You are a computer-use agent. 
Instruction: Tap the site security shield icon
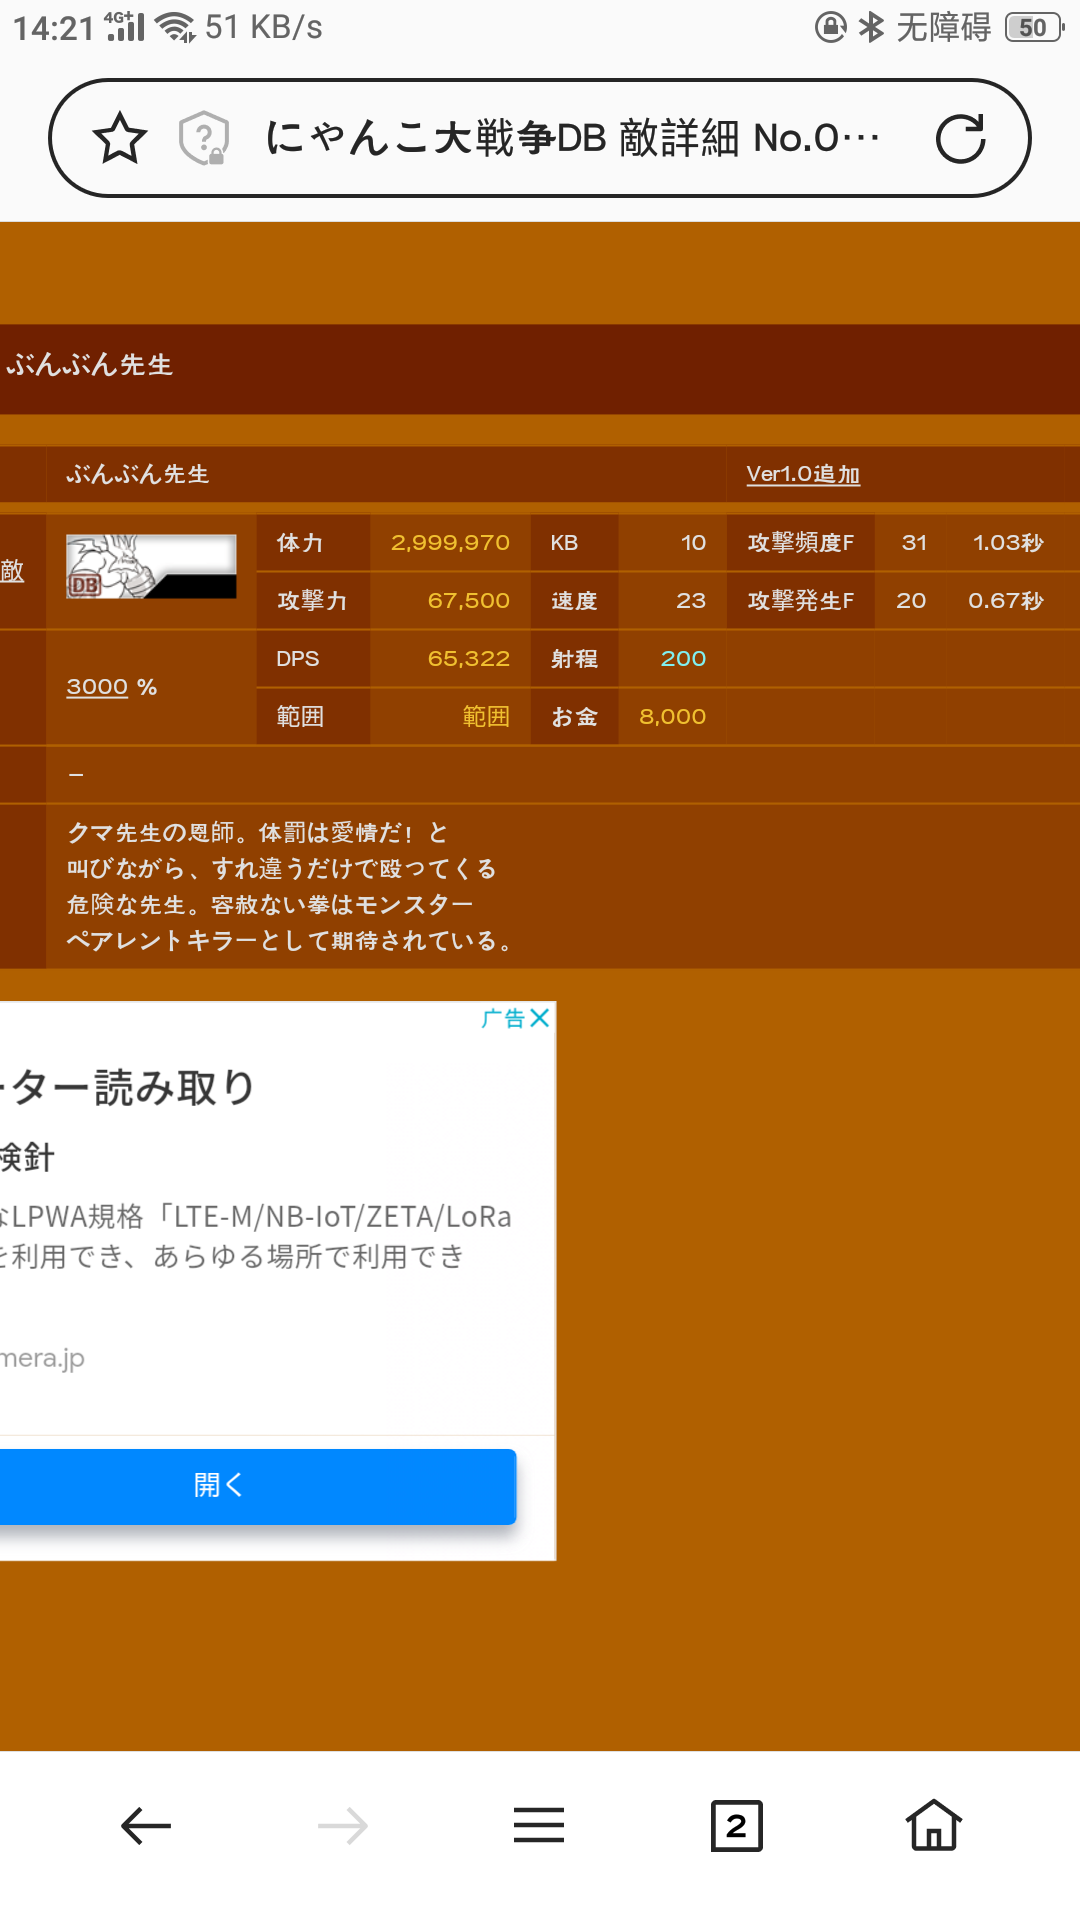pyautogui.click(x=203, y=138)
